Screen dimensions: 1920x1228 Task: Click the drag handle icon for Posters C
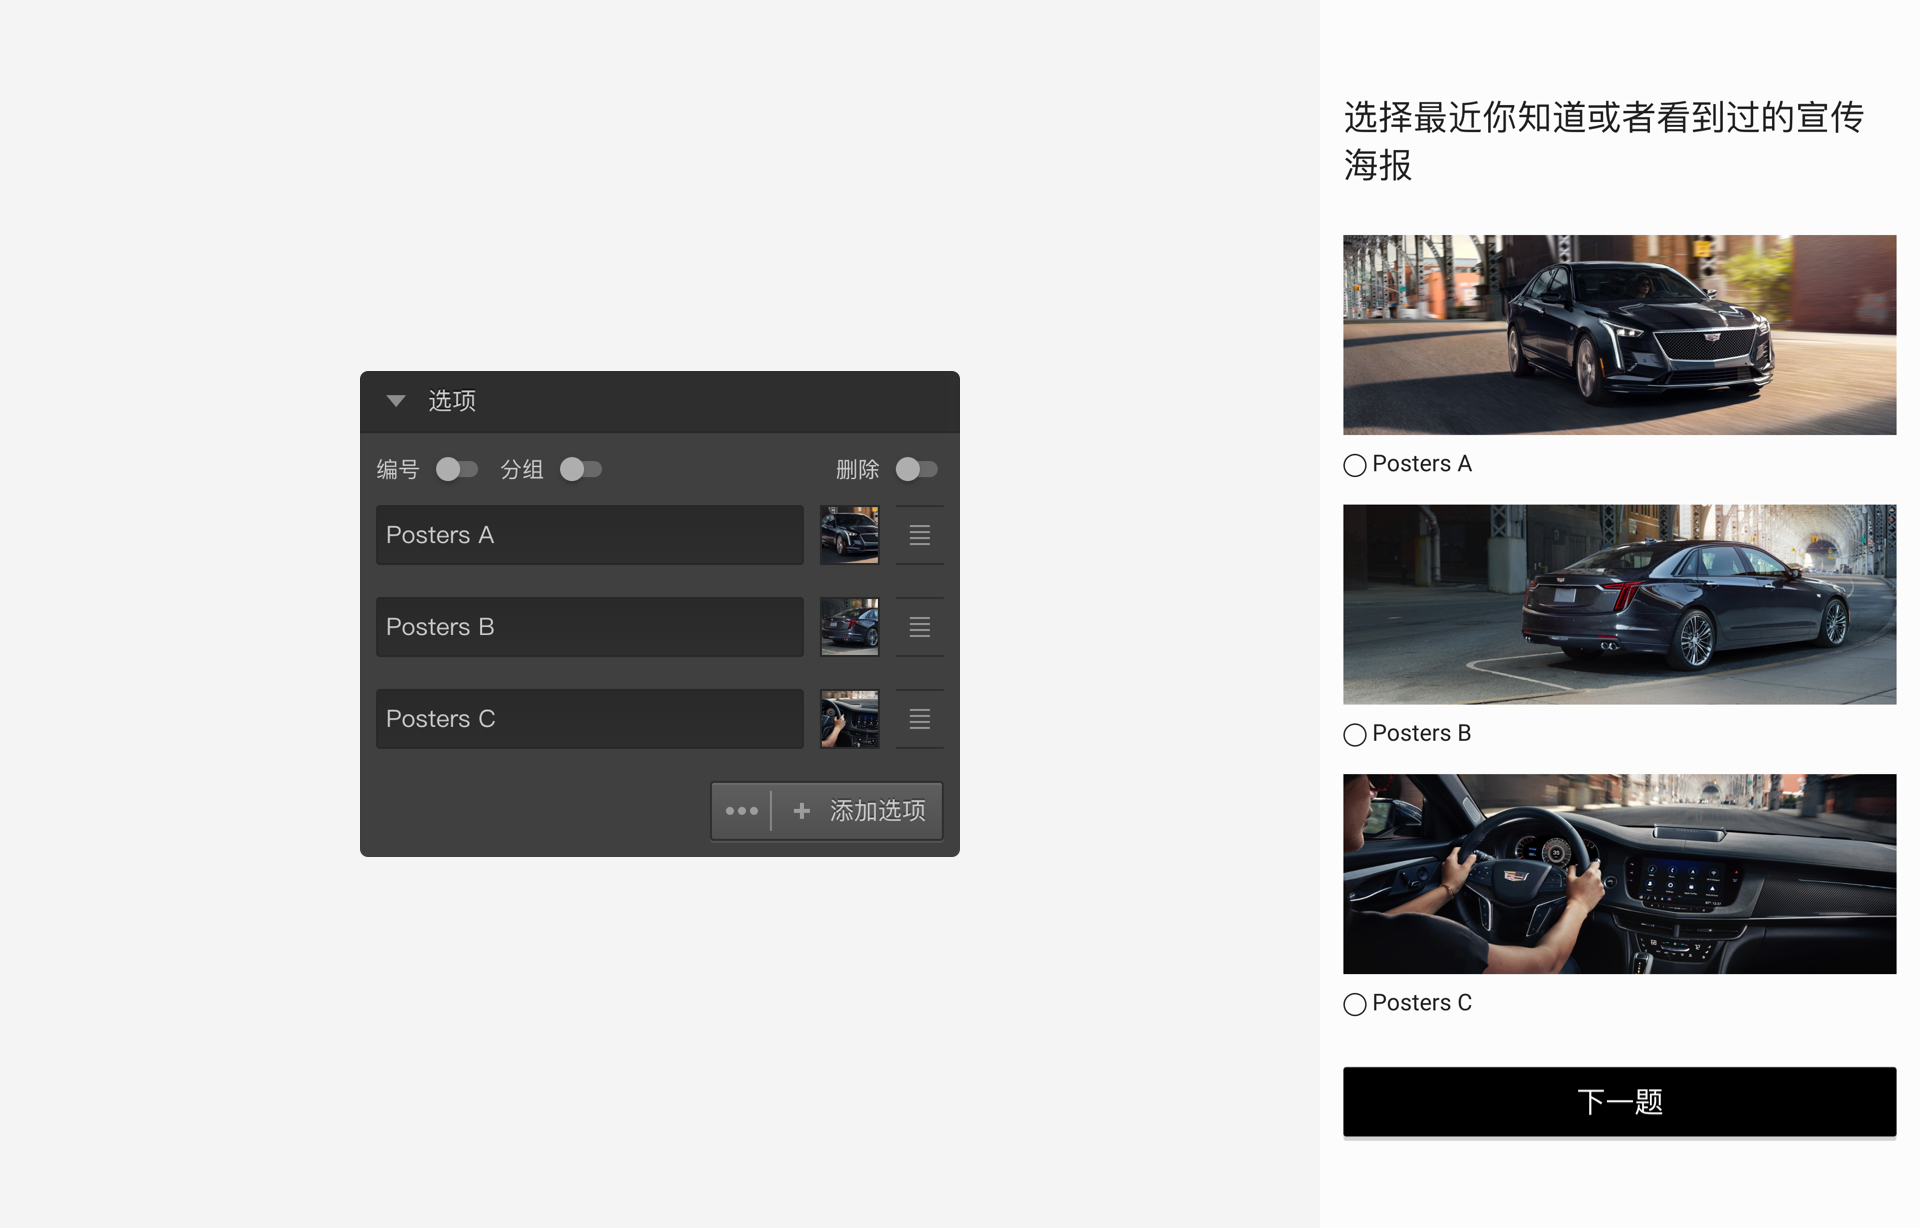point(920,719)
